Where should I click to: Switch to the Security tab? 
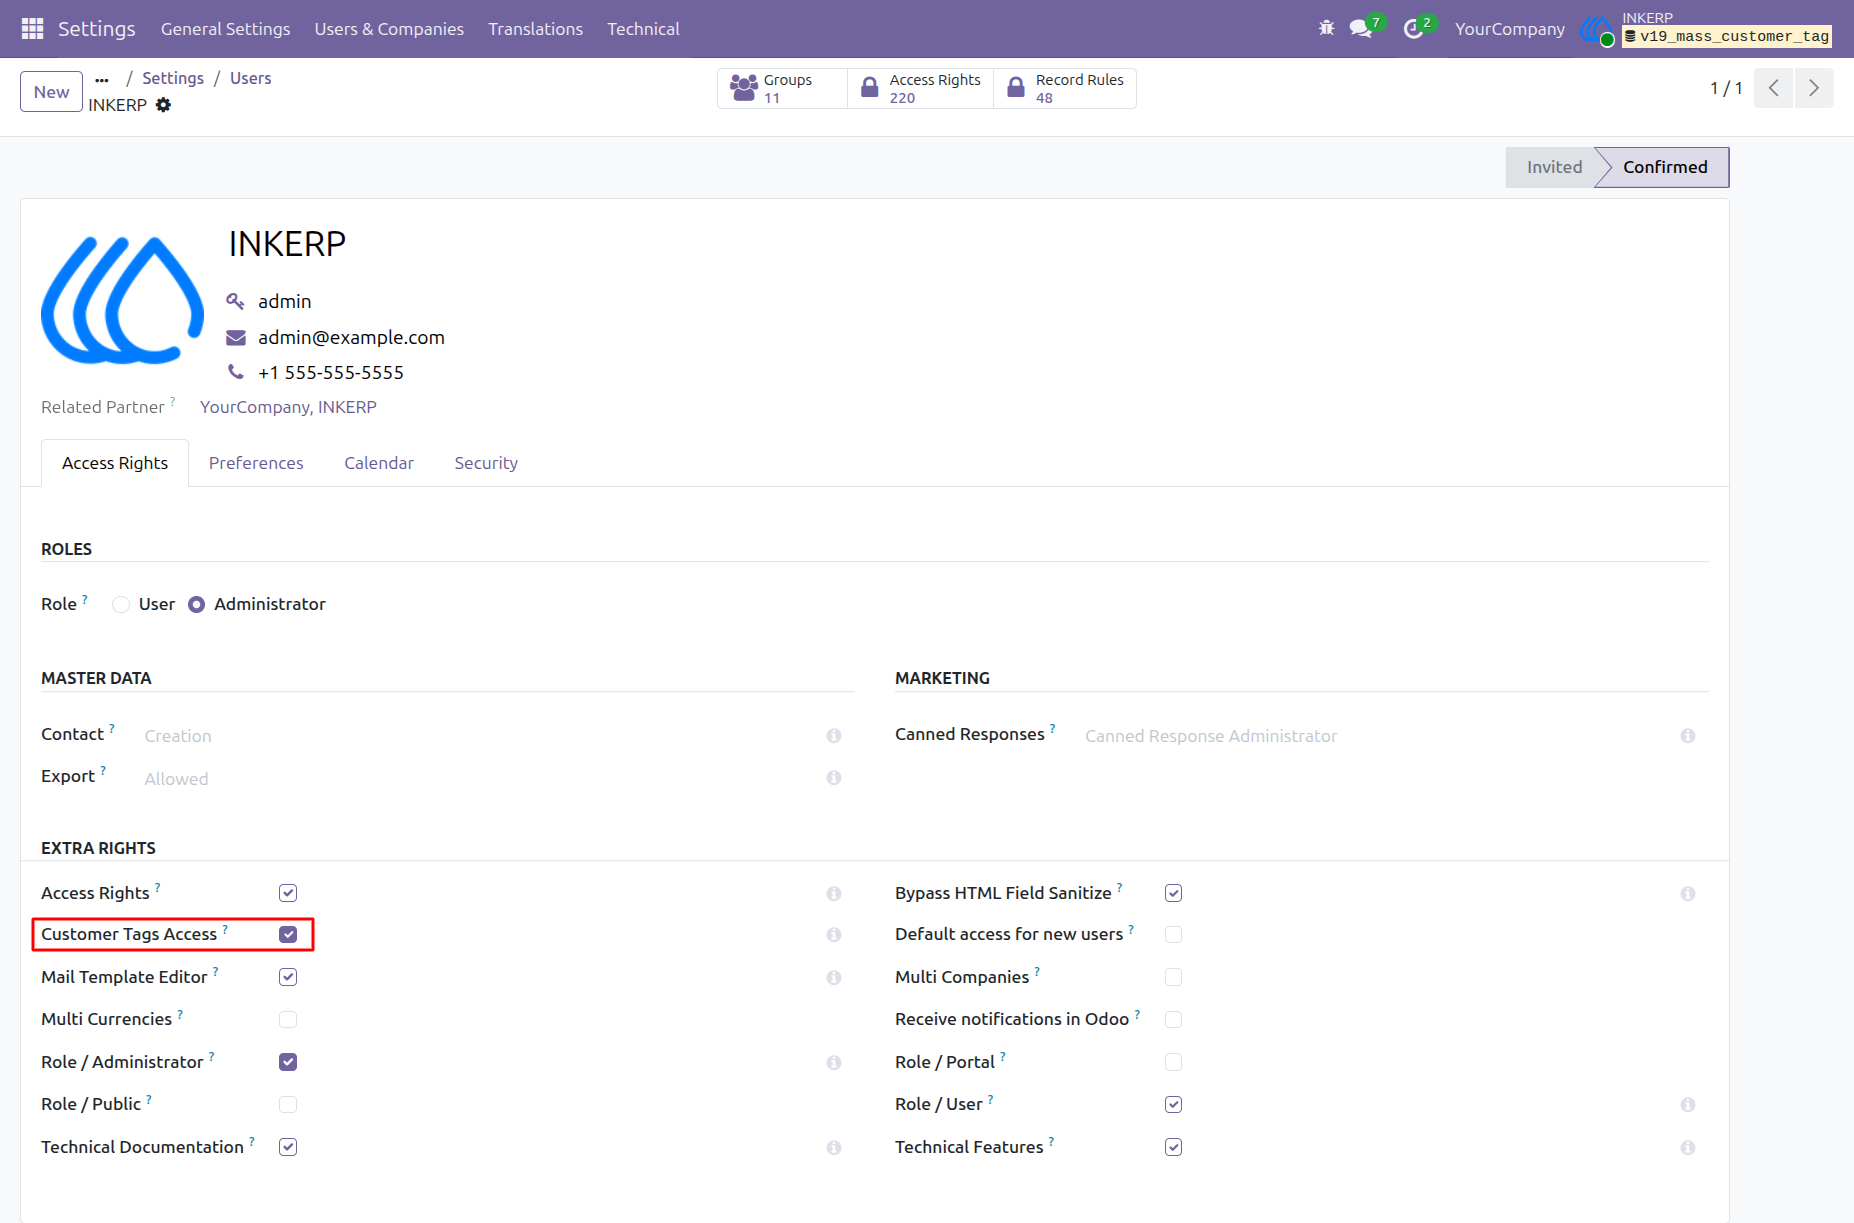pyautogui.click(x=486, y=463)
